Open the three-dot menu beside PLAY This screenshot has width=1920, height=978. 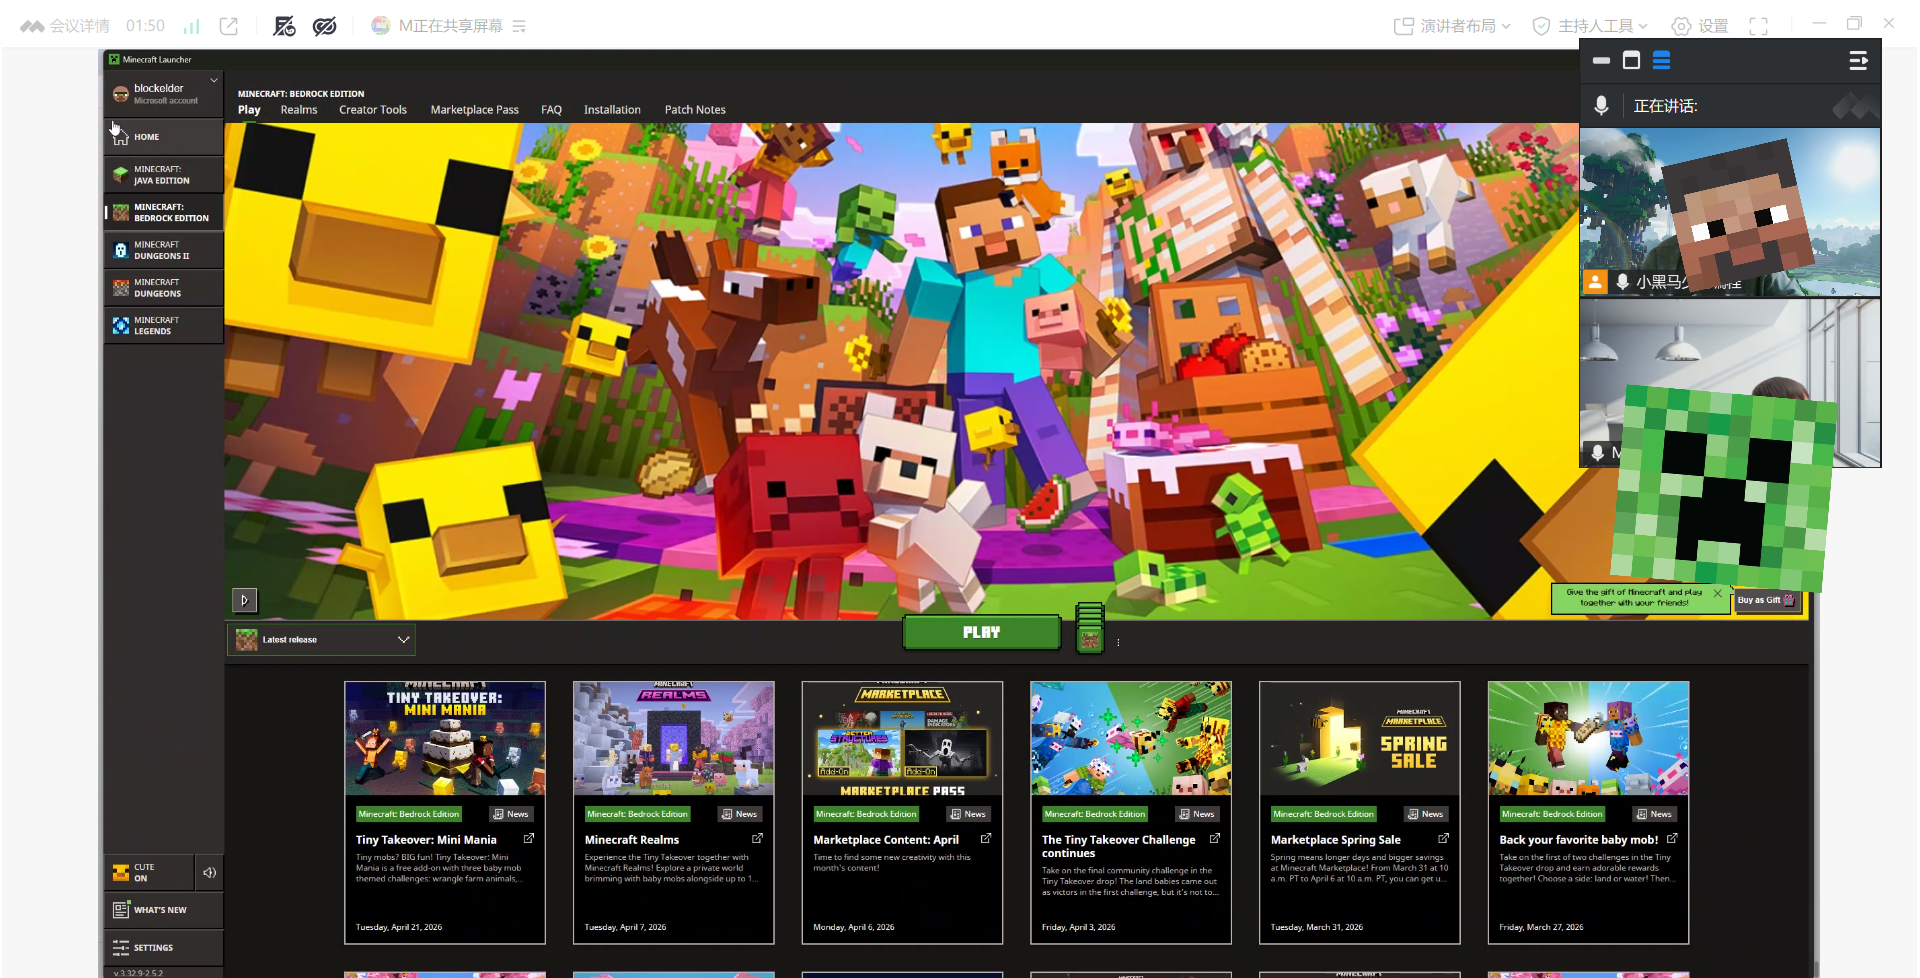point(1118,642)
